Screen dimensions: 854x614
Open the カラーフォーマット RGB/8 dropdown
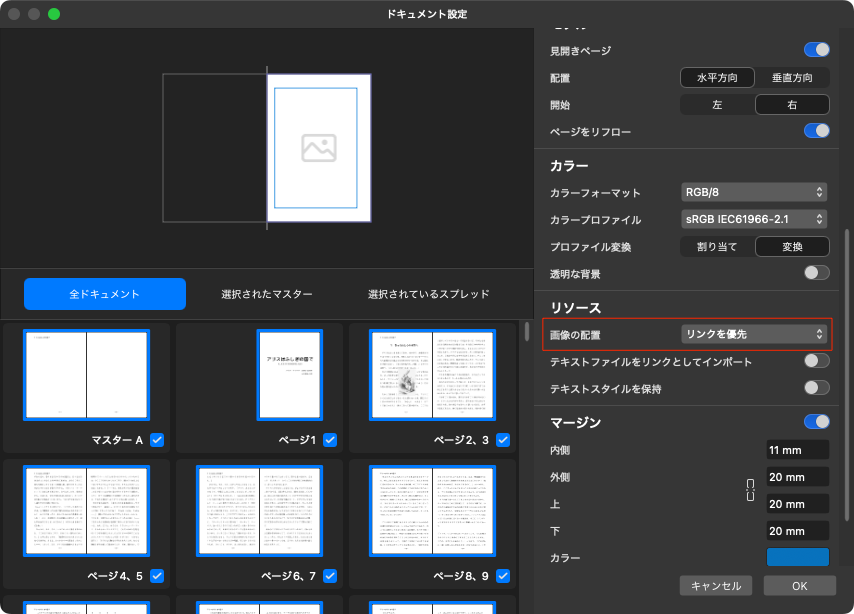click(754, 192)
